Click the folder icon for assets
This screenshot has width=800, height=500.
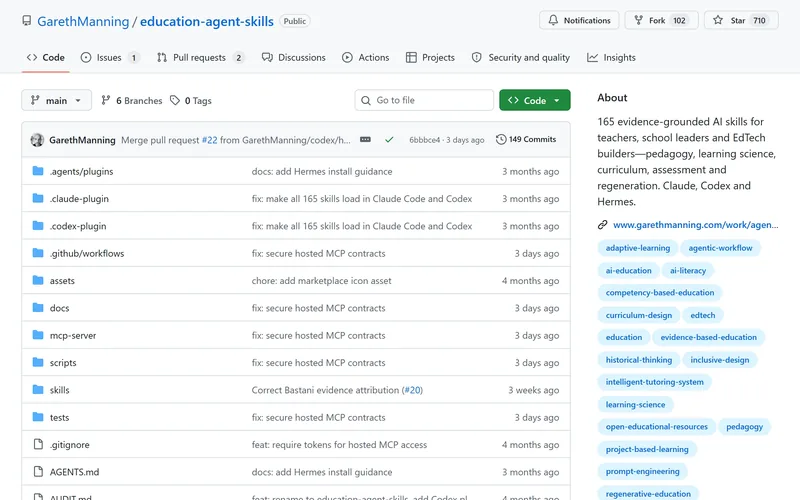tap(38, 280)
